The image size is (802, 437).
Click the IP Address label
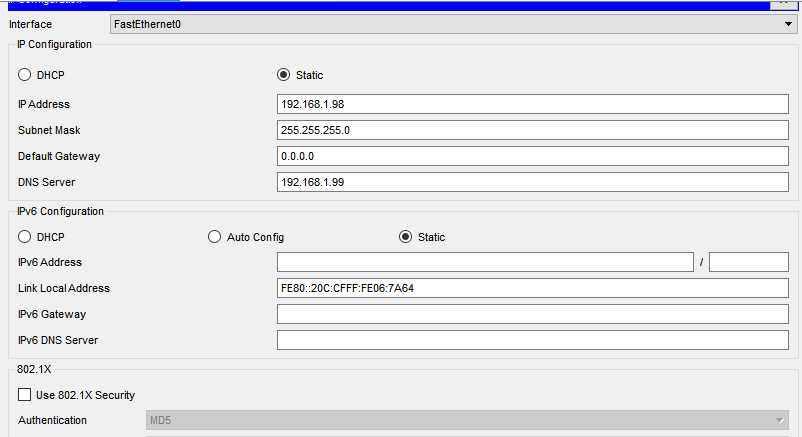pyautogui.click(x=43, y=104)
